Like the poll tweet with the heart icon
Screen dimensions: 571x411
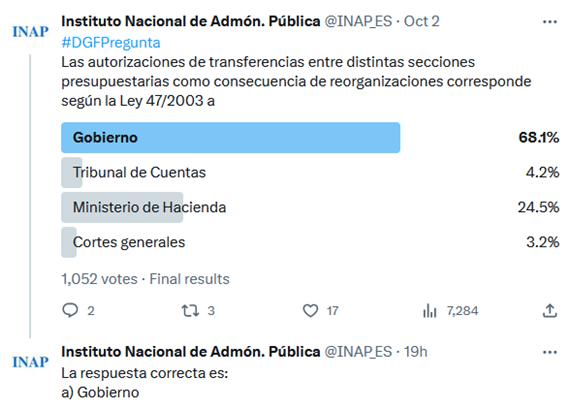point(310,311)
